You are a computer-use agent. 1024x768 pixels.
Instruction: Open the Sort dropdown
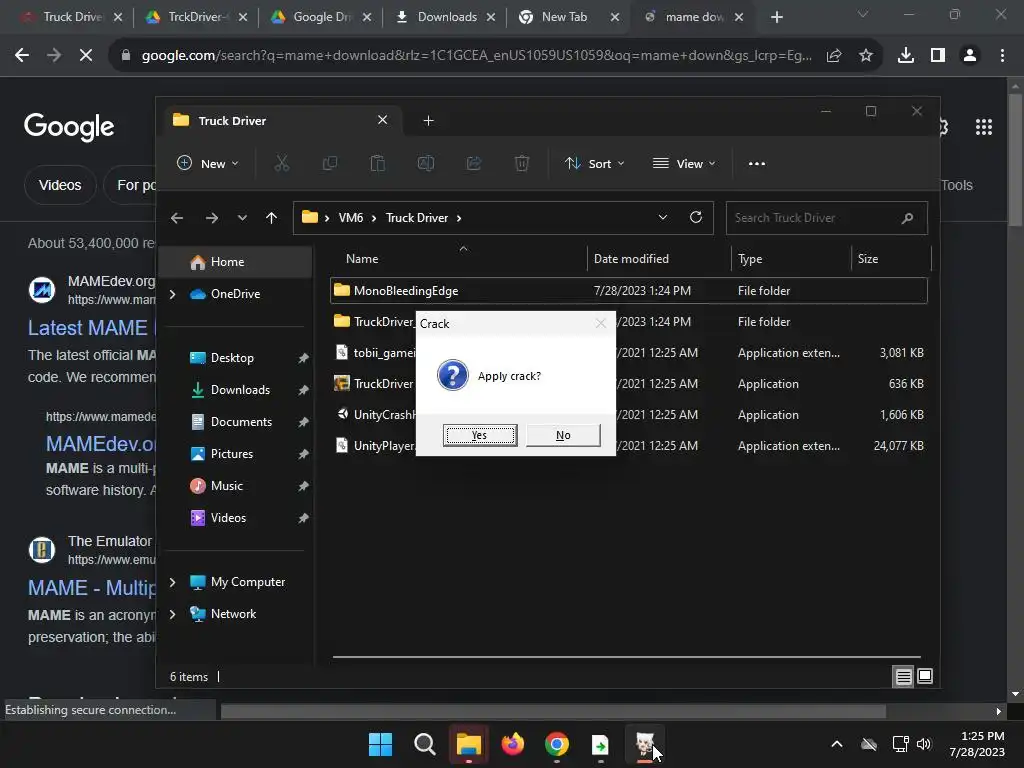(594, 163)
